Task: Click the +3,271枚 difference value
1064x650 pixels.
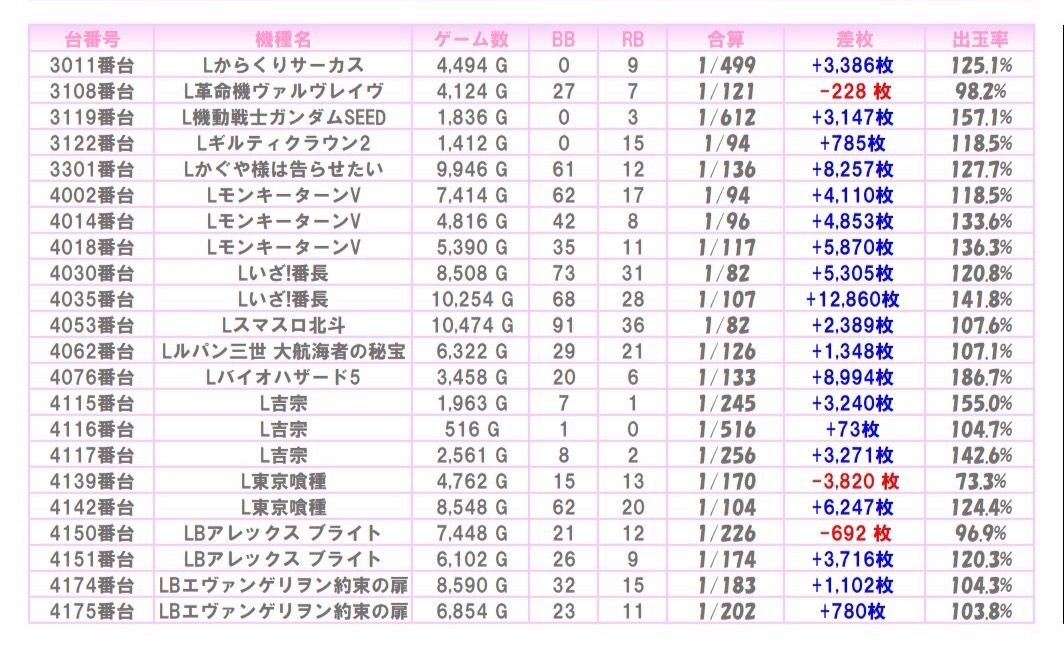Action: (x=853, y=455)
